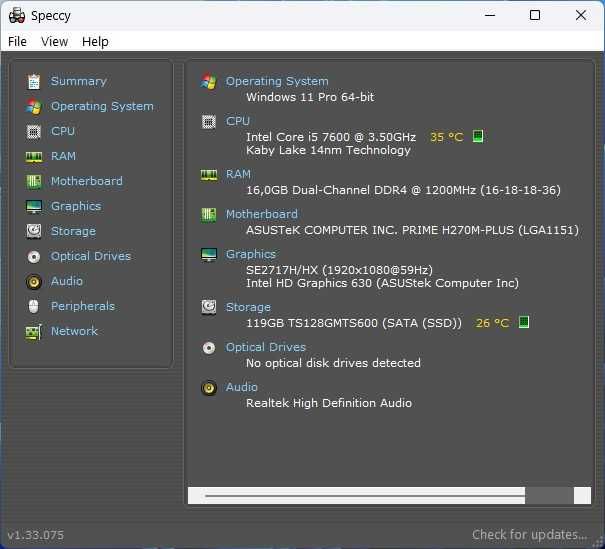Click the green storage temperature indicator icon
Viewport: 605px width, 549px height.
tap(524, 322)
